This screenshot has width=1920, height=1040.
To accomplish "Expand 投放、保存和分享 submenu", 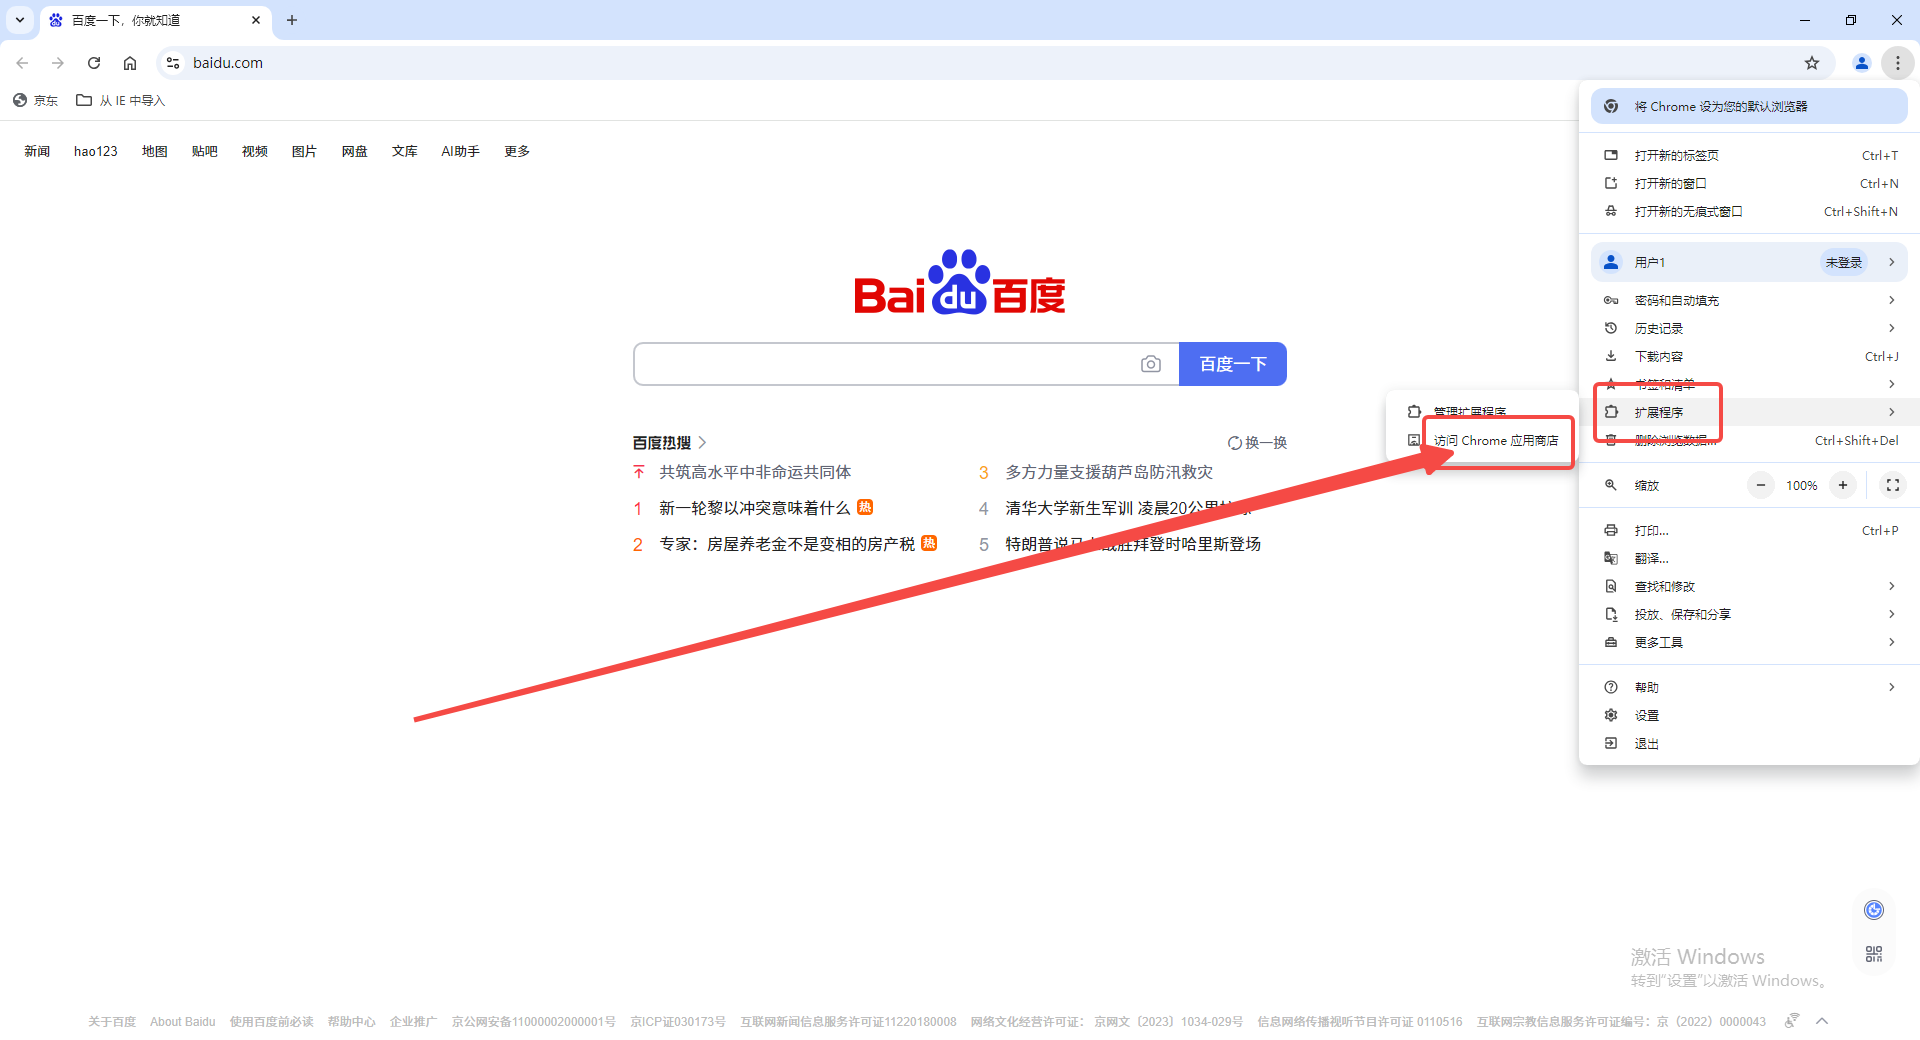I will pos(1749,614).
